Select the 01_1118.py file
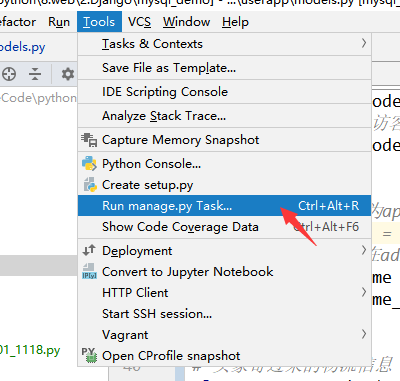Screen dimensions: 400x381 pos(30,350)
